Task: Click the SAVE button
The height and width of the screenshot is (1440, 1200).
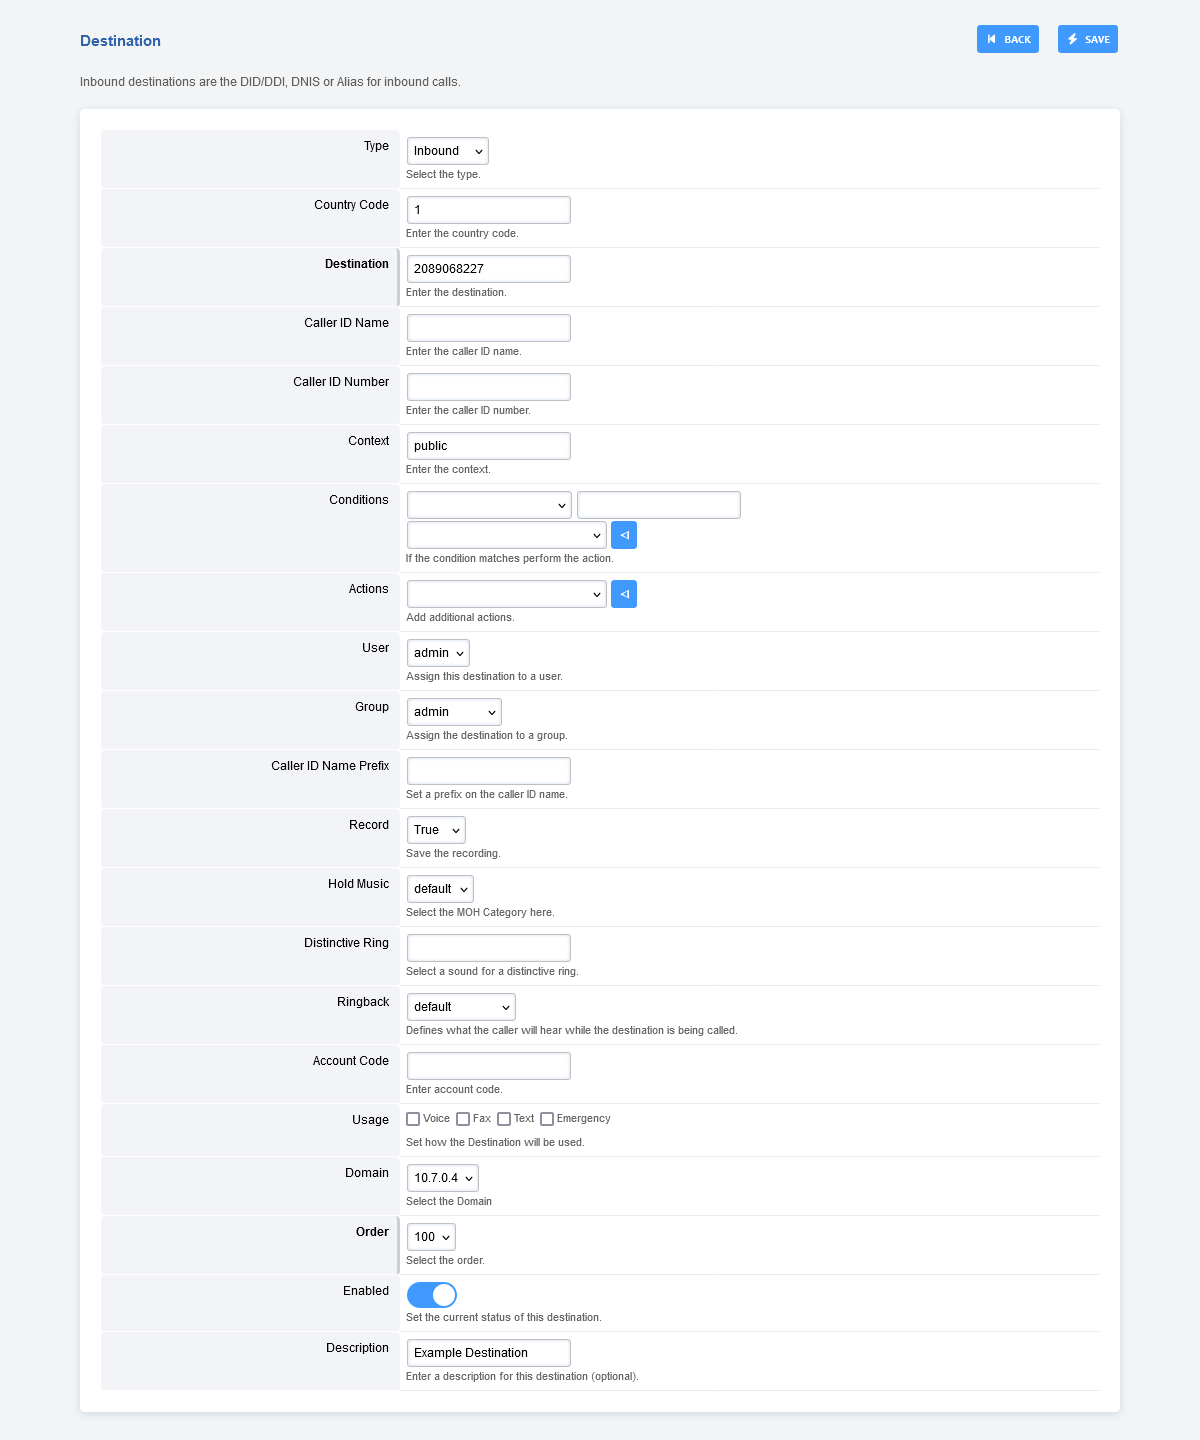Action: coord(1087,39)
